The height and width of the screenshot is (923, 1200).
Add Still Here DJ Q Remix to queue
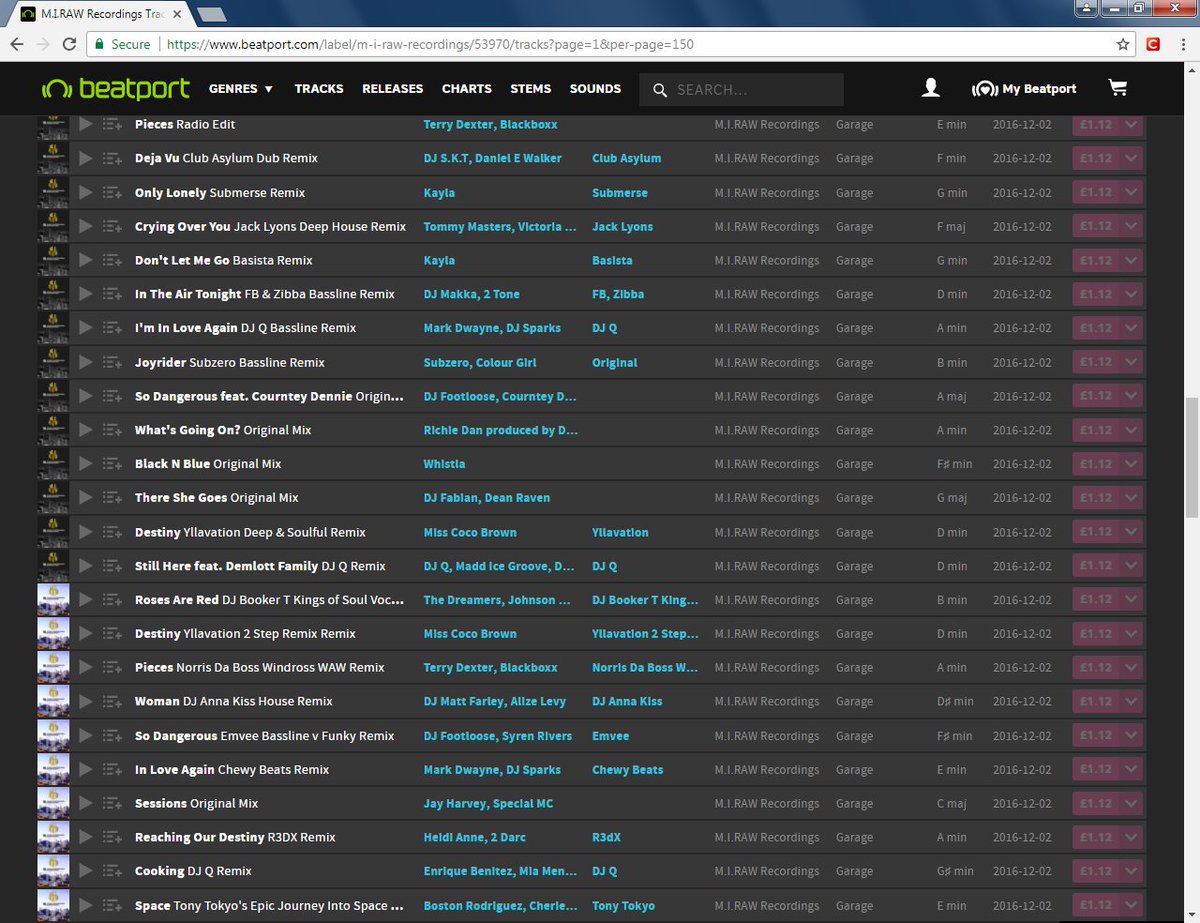[x=111, y=566]
